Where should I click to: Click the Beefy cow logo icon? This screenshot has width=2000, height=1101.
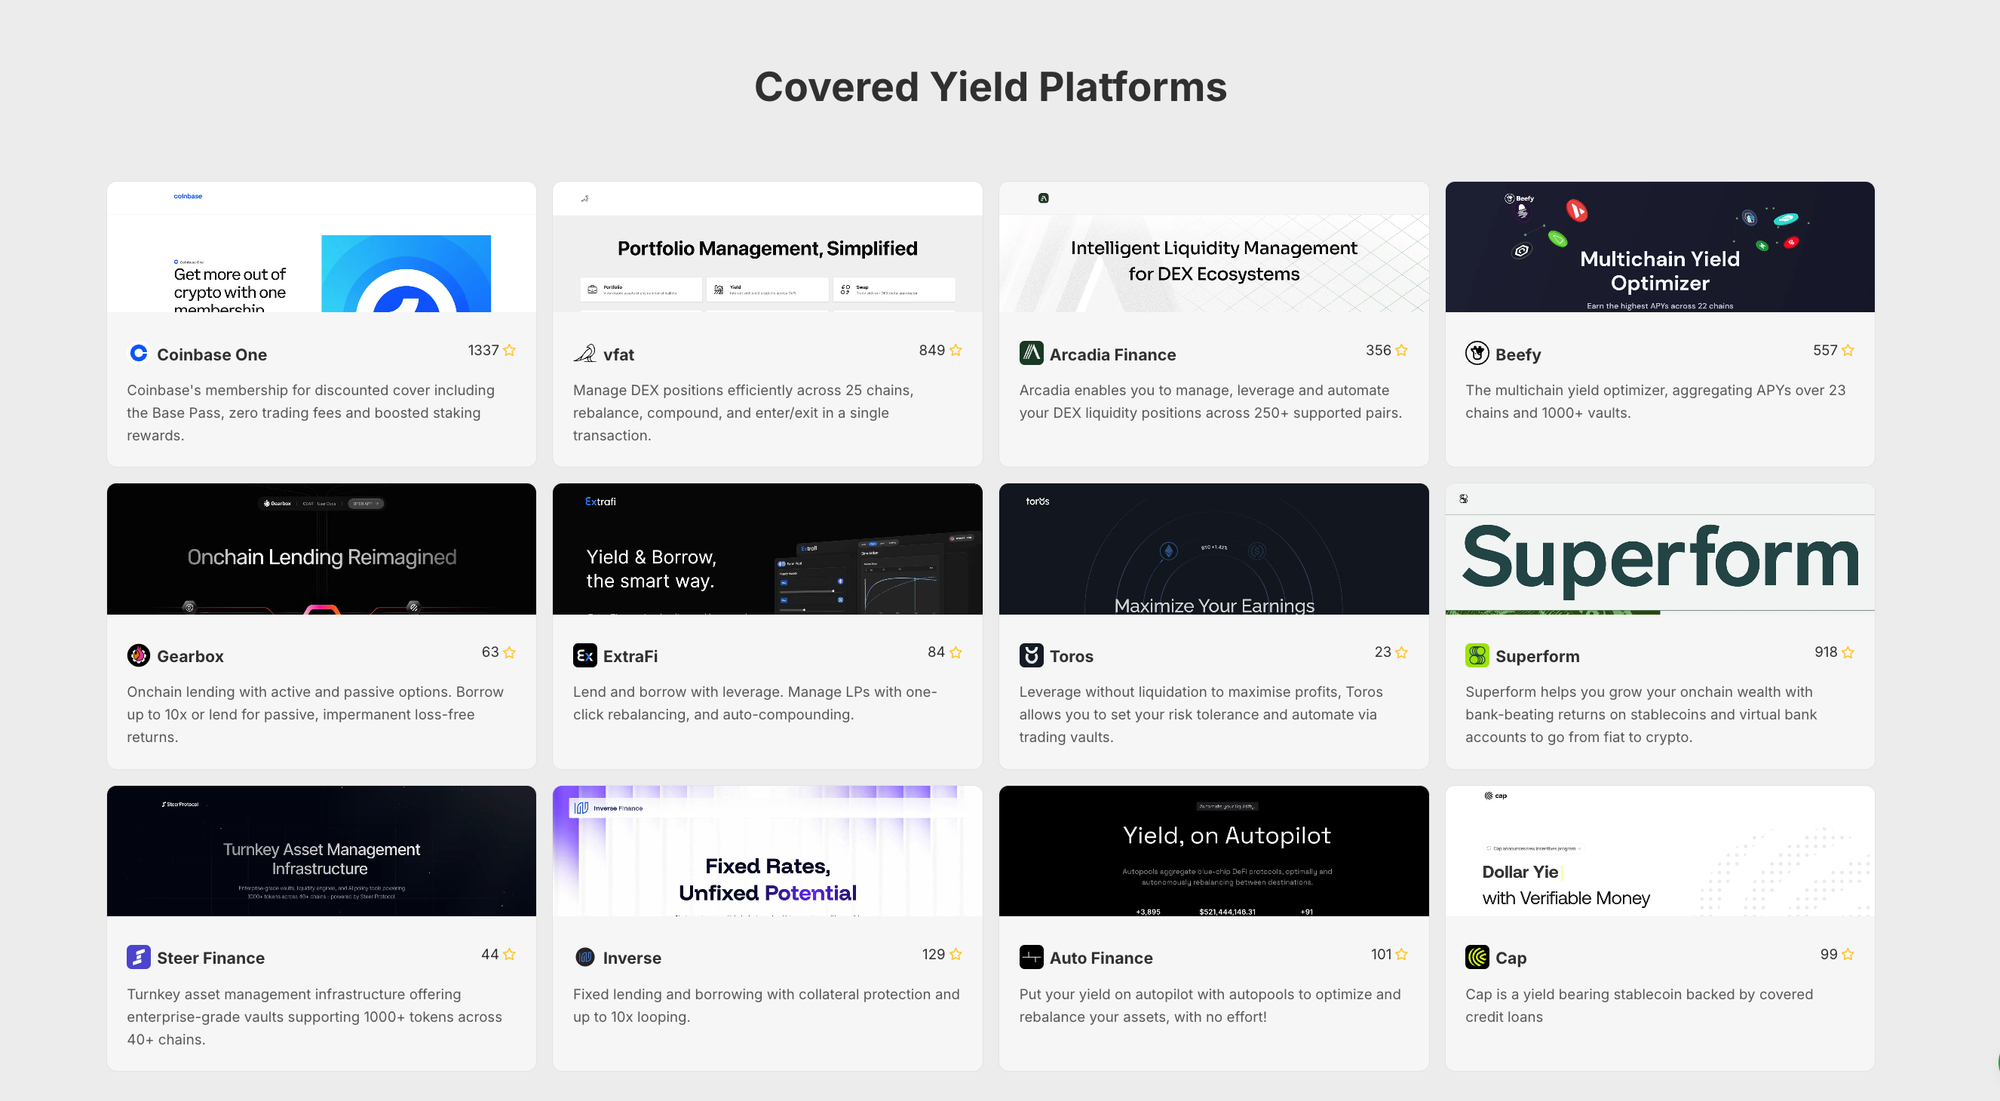tap(1477, 353)
